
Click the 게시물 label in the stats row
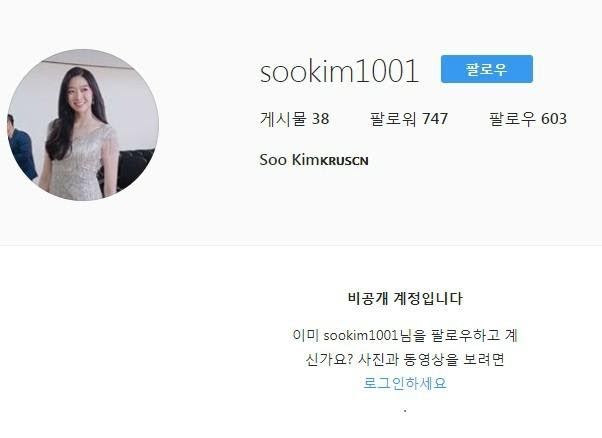point(283,119)
